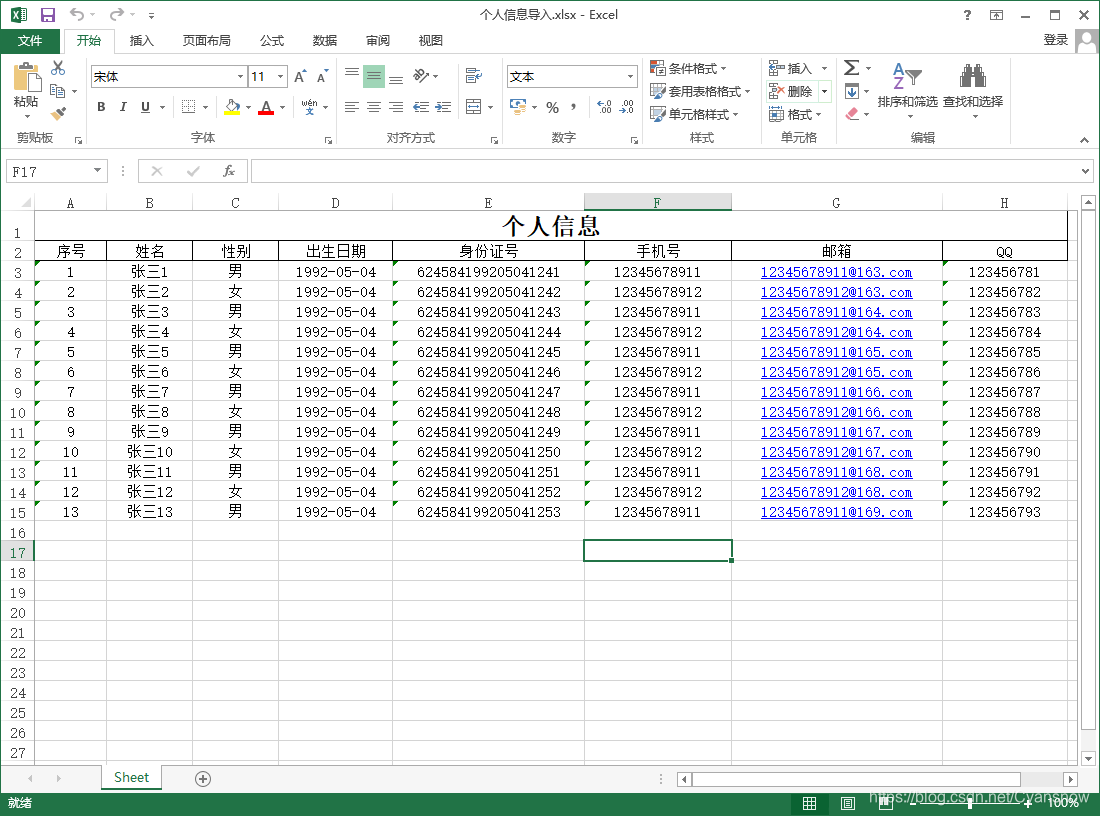Click the Insert Function fx icon
Viewport: 1100px width, 816px height.
[229, 170]
